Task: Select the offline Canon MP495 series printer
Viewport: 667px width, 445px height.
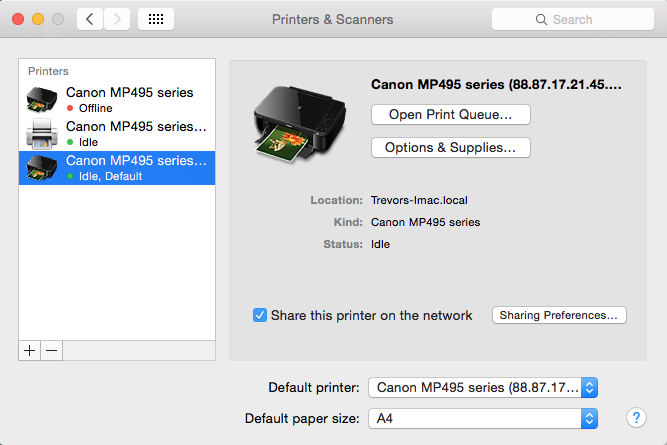Action: [x=129, y=99]
